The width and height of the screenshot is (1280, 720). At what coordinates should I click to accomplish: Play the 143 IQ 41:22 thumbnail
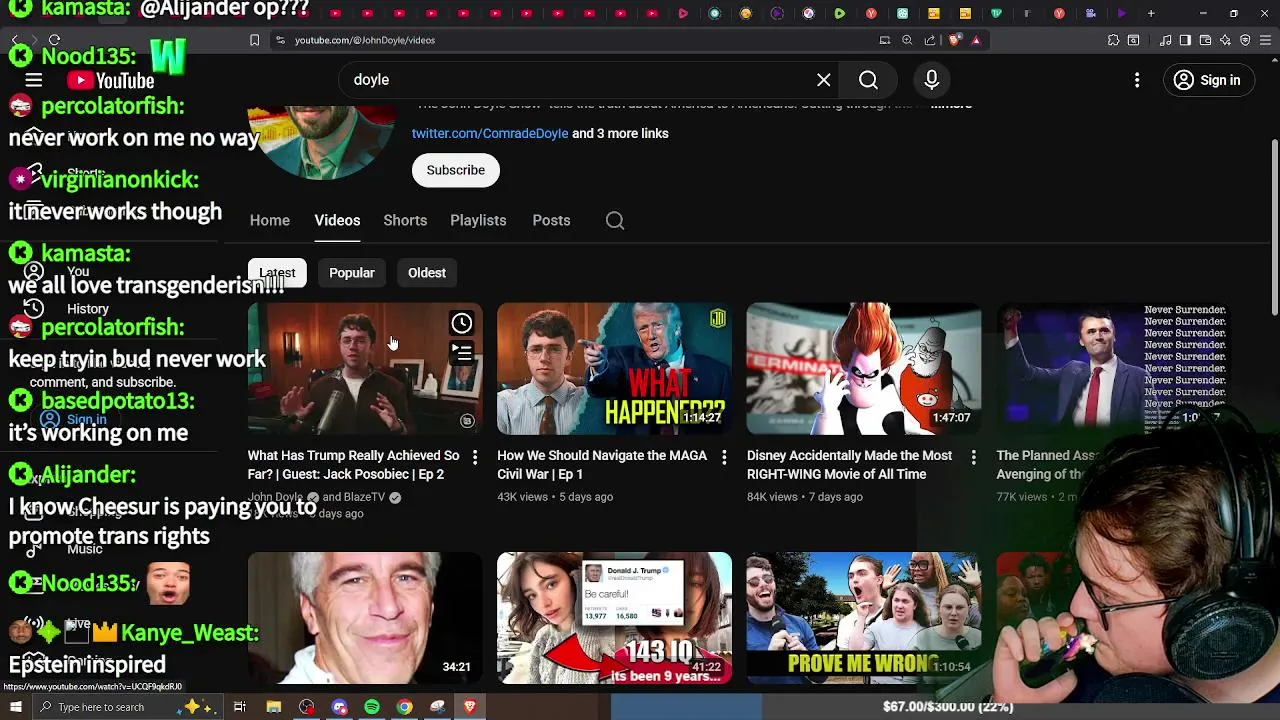[614, 618]
